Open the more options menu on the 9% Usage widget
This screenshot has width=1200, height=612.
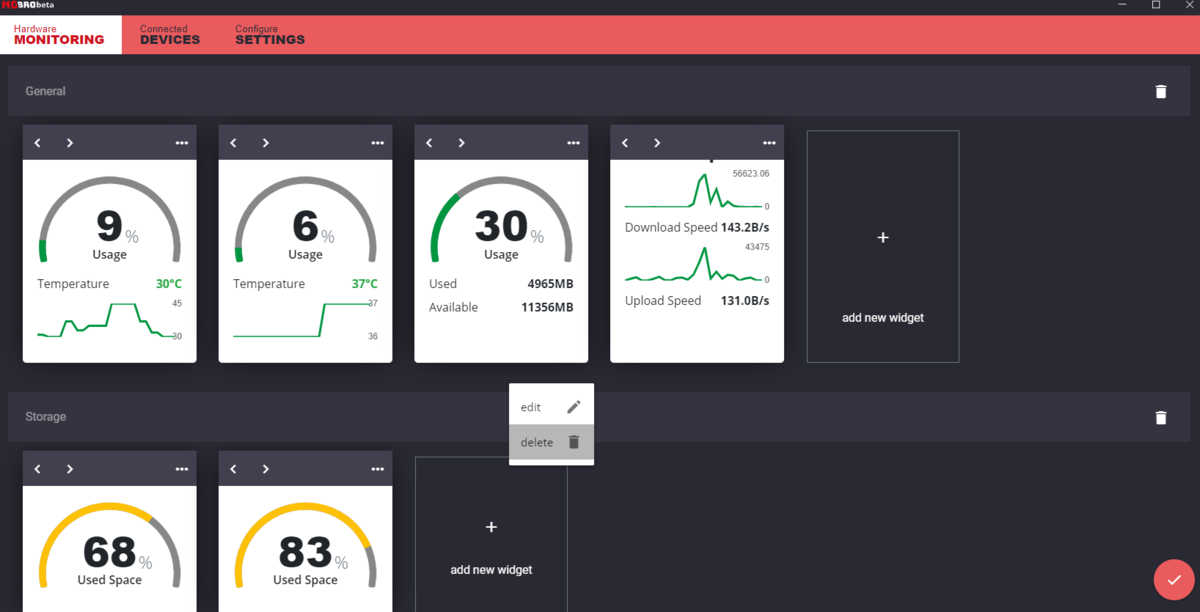click(182, 143)
